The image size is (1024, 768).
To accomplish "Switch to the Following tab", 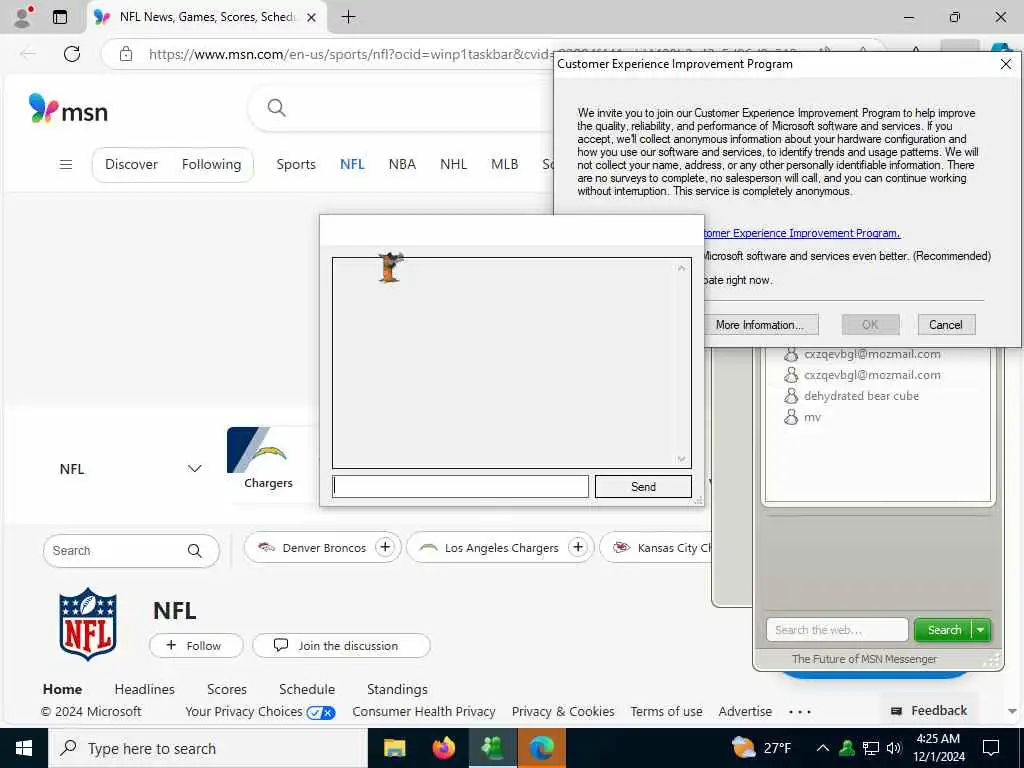I will (212, 165).
